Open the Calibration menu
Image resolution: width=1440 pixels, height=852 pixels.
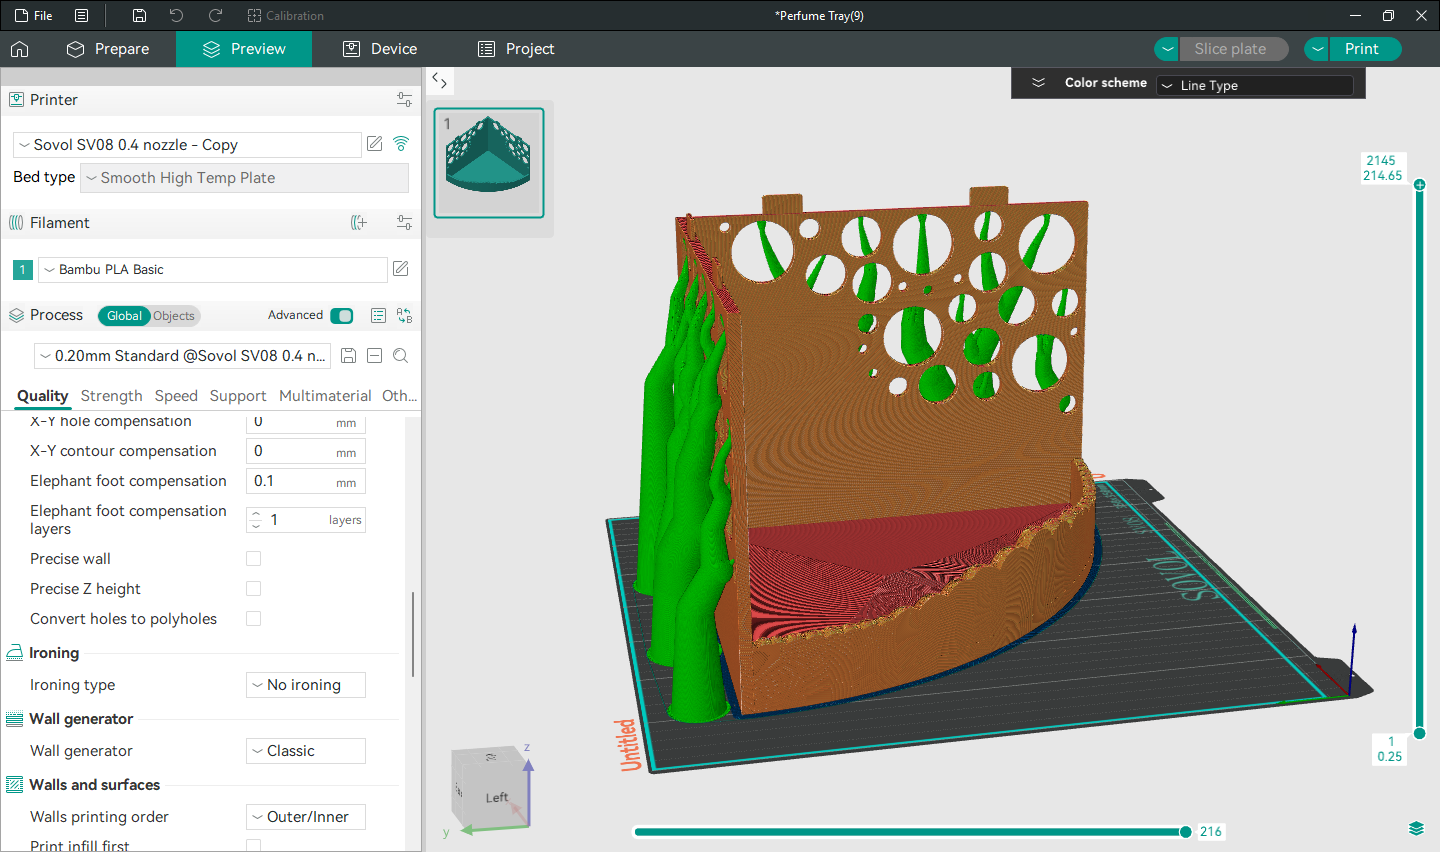point(286,15)
